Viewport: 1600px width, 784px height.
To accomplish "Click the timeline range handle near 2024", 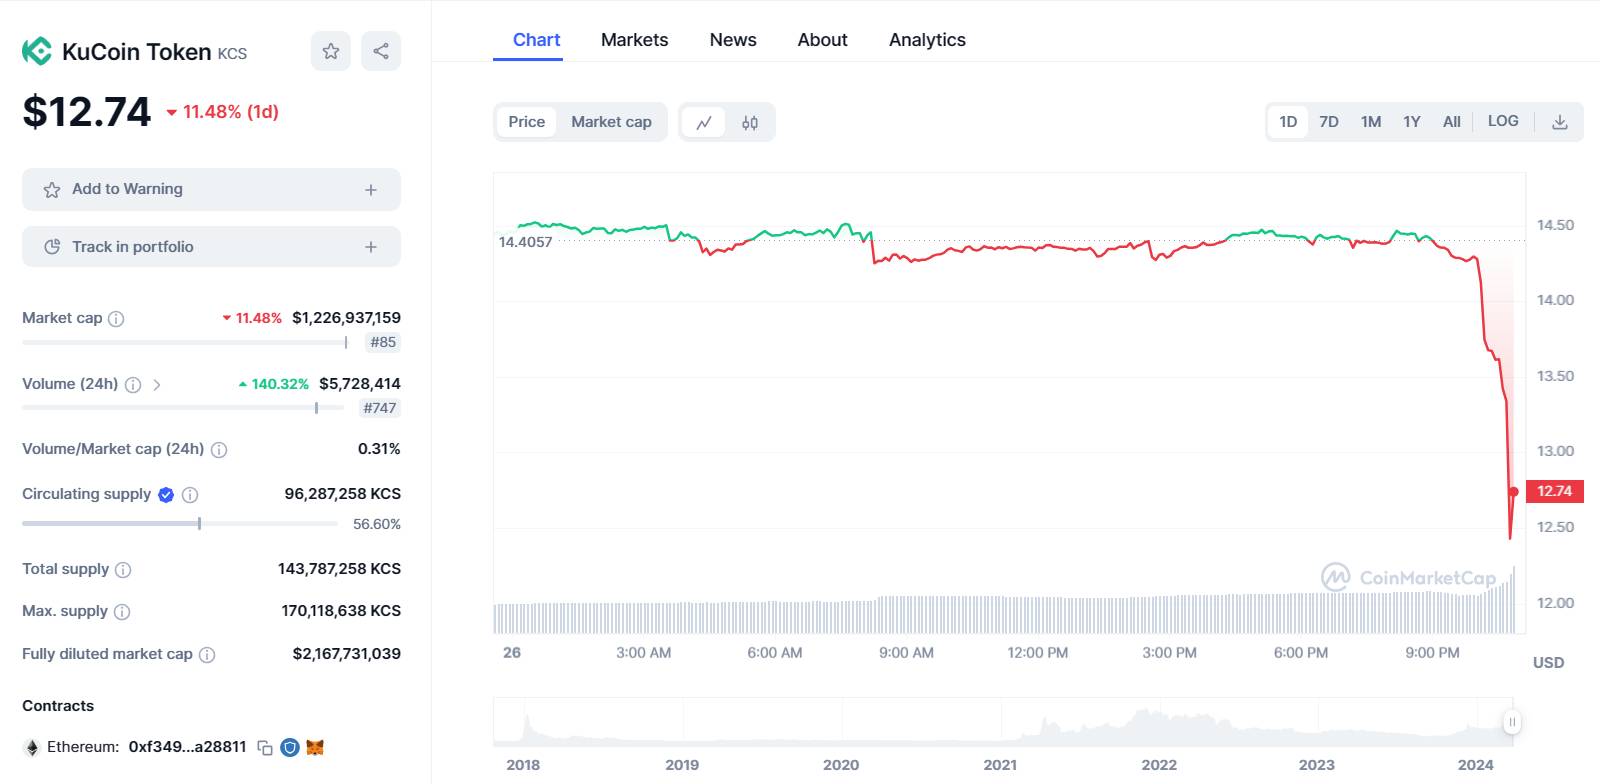I will click(1512, 722).
